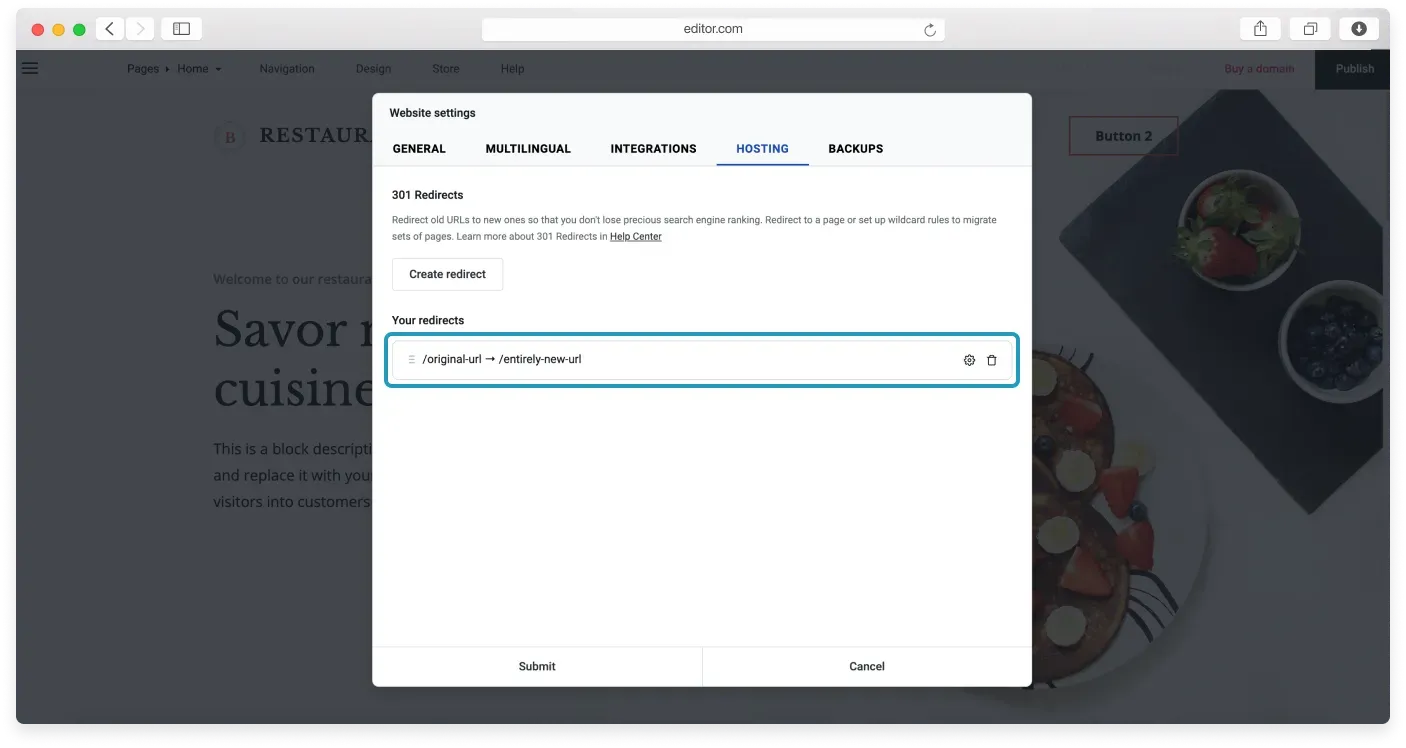Open the Design menu

[x=373, y=69]
